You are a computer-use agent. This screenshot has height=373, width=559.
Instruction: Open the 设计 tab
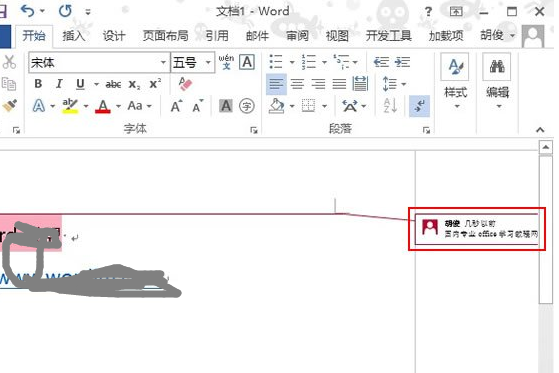(x=114, y=36)
